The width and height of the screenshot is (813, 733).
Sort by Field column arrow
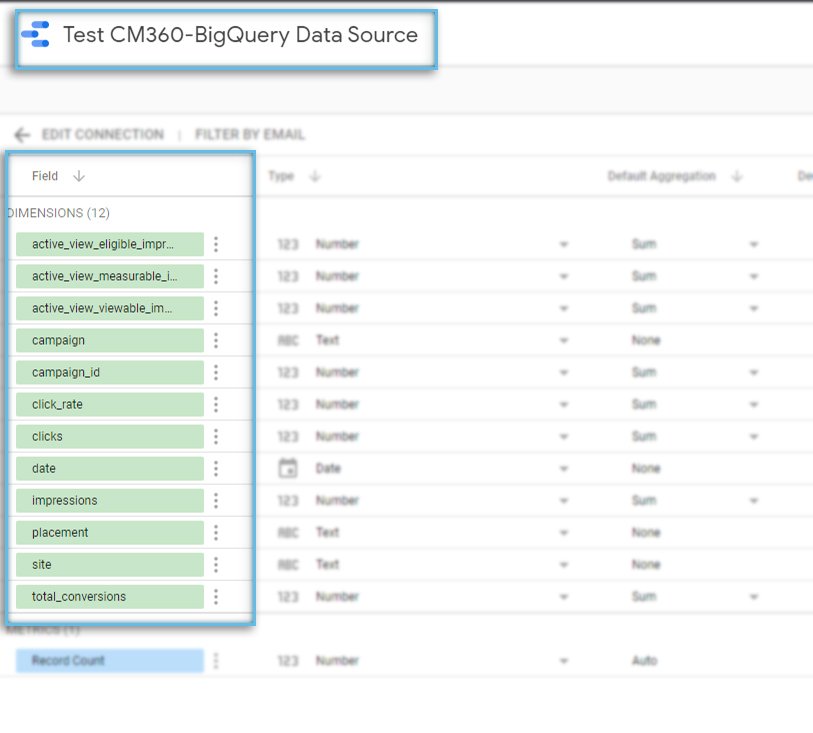(79, 176)
